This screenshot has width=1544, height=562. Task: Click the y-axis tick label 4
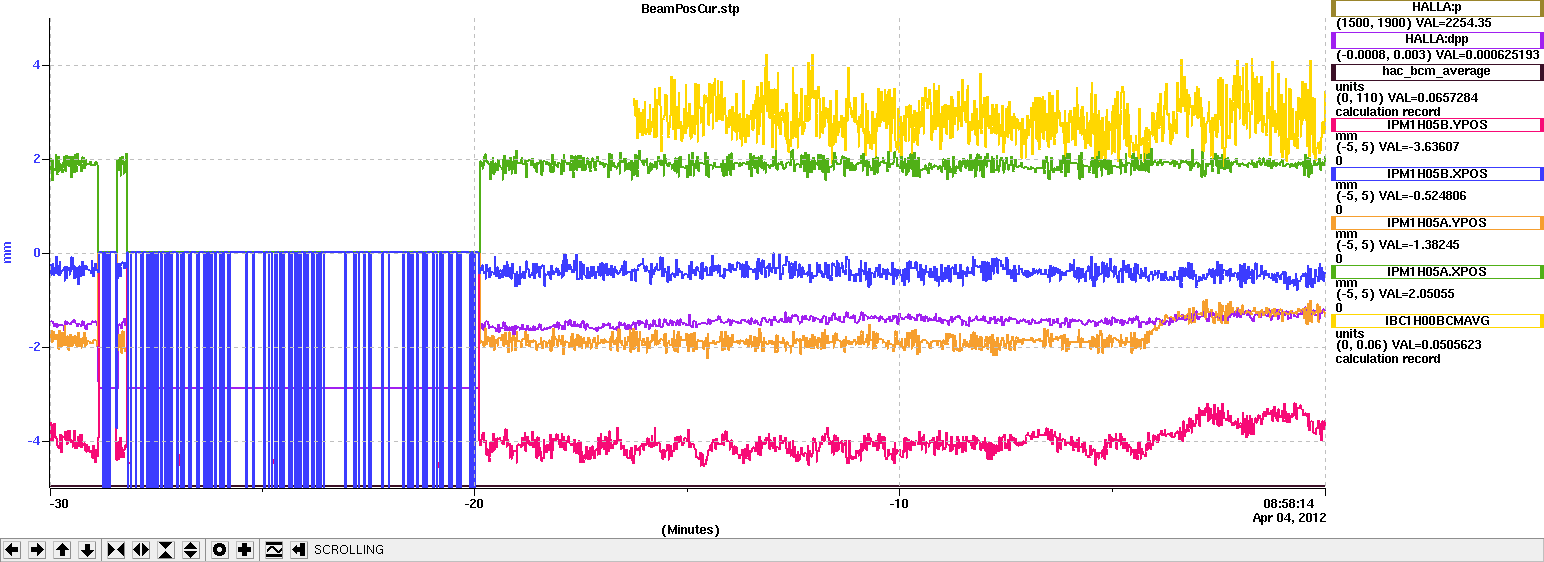[36, 66]
